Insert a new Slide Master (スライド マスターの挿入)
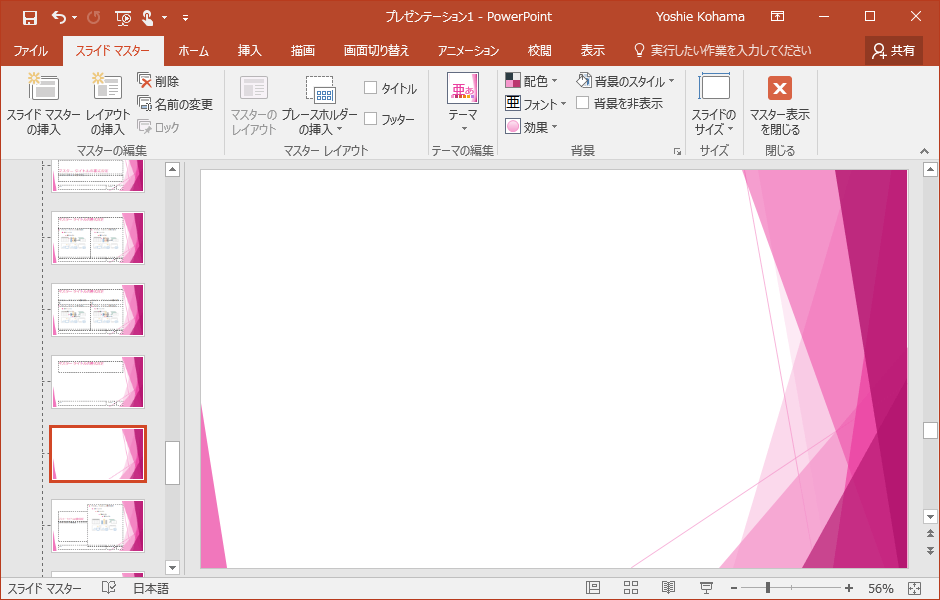 [43, 104]
